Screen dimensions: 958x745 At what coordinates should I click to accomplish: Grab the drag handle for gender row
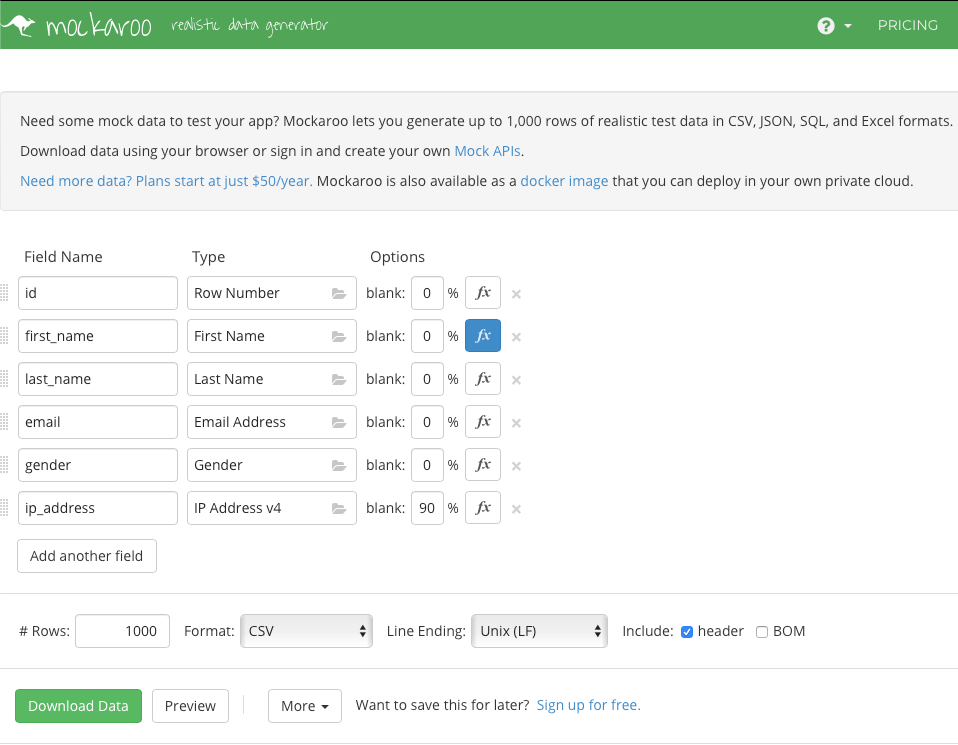click(4, 464)
